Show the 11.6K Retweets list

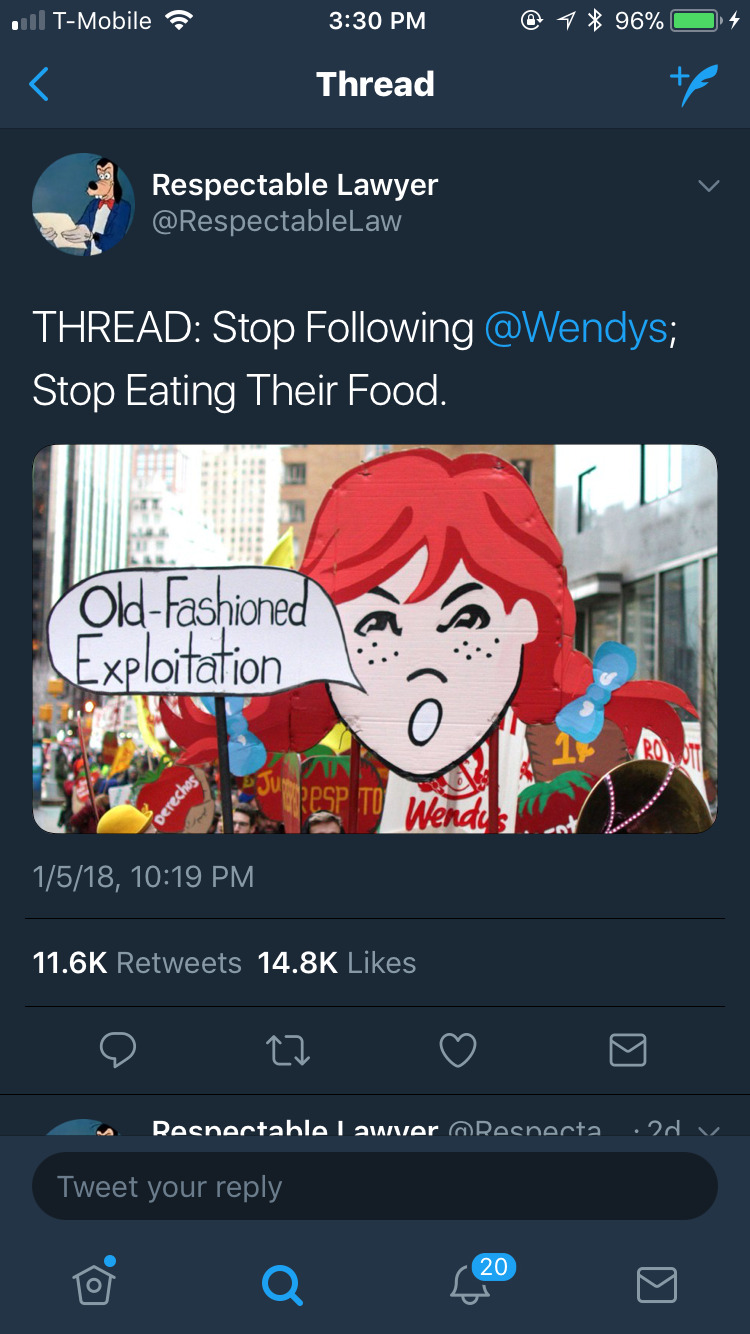click(137, 963)
